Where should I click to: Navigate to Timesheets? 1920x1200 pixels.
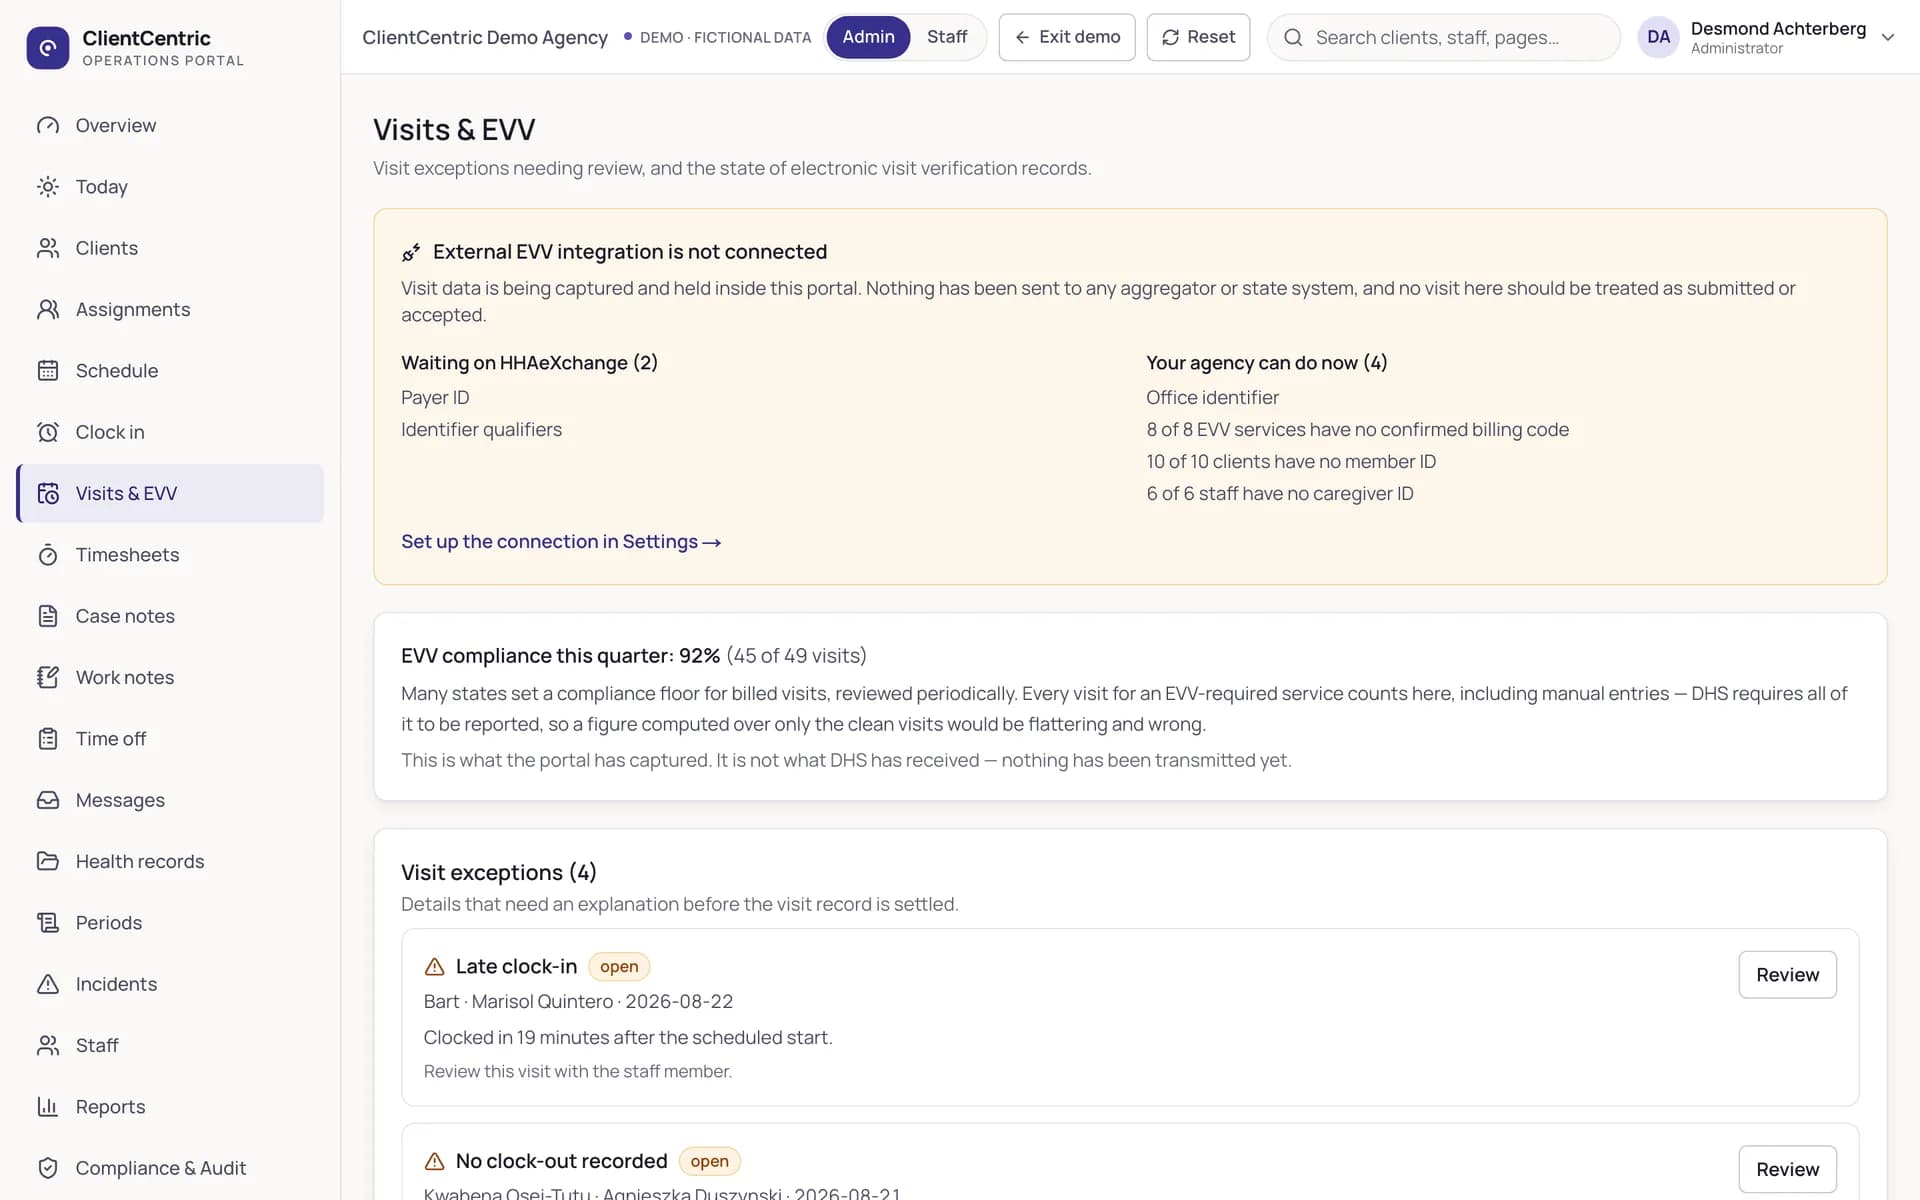[170, 555]
